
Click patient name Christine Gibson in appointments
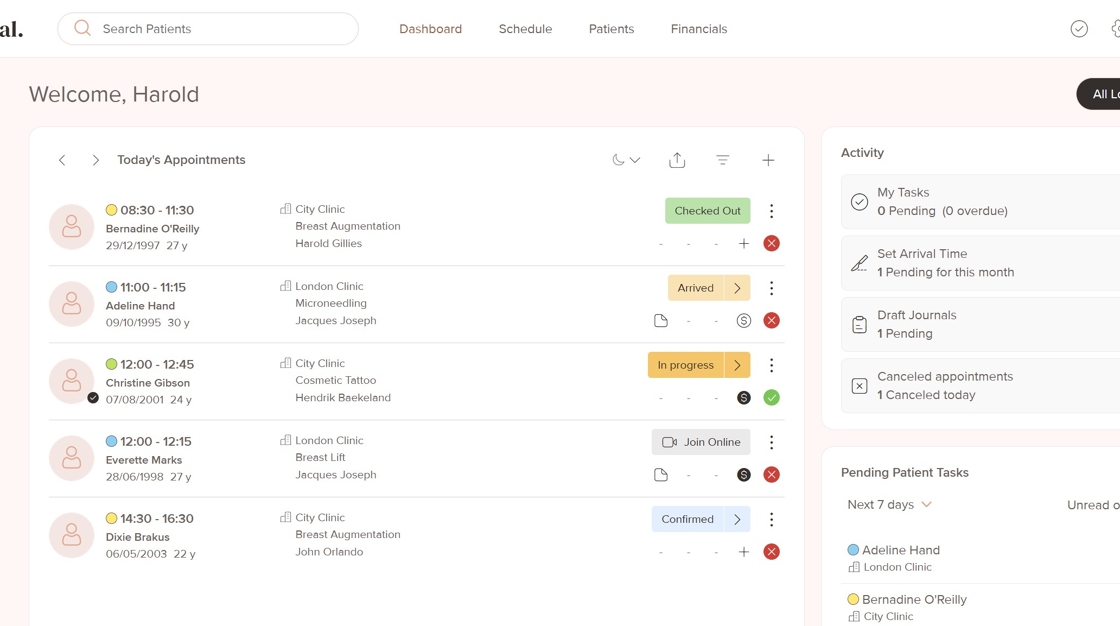pos(148,383)
